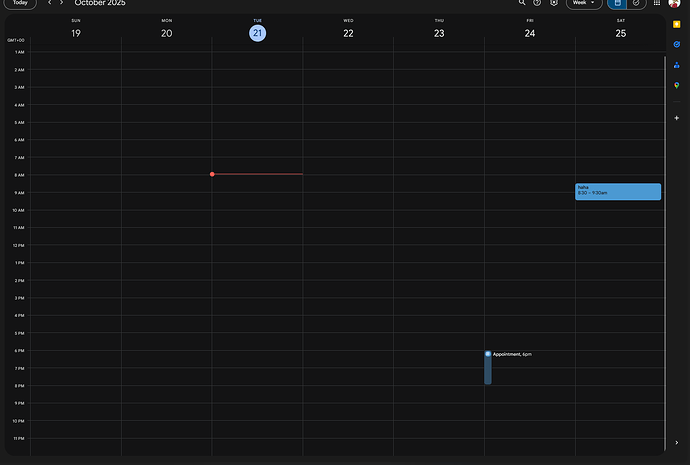The width and height of the screenshot is (690, 465).
Task: Open the calendar search icon
Action: 522,3
